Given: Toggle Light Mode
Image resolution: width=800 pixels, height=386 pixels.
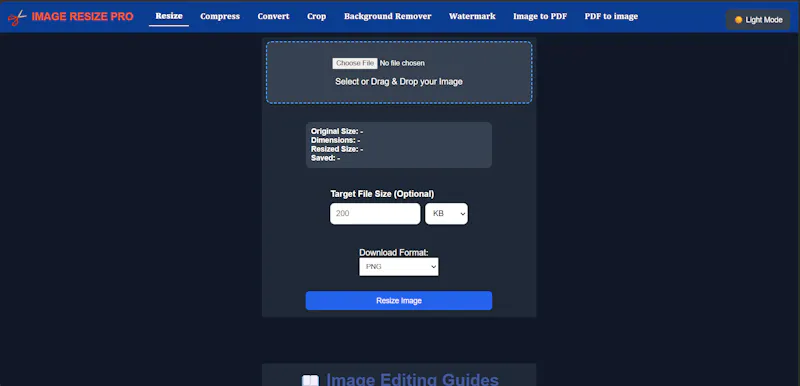Looking at the screenshot, I should (x=758, y=20).
